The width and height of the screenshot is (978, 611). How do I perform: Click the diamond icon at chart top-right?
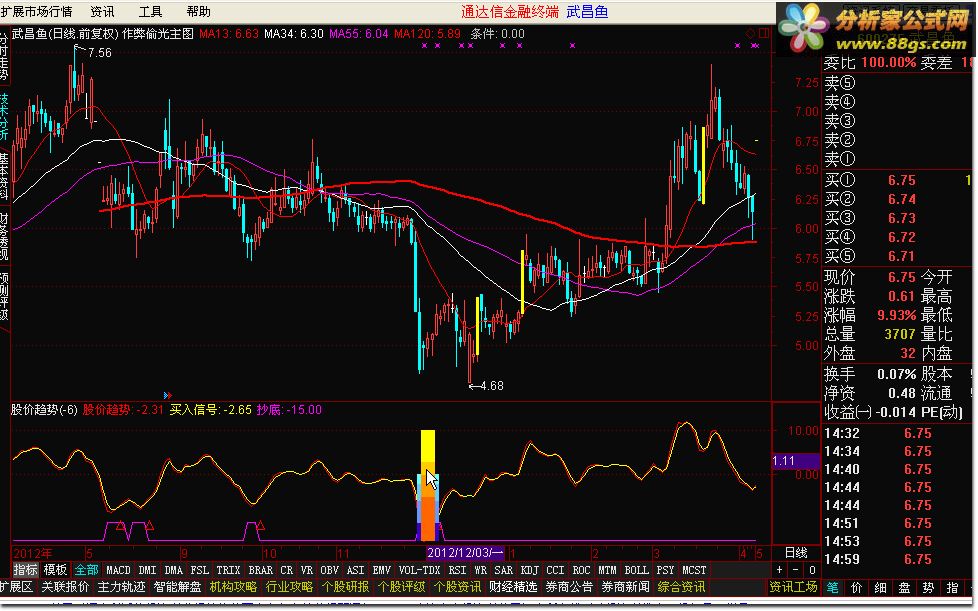[x=750, y=33]
